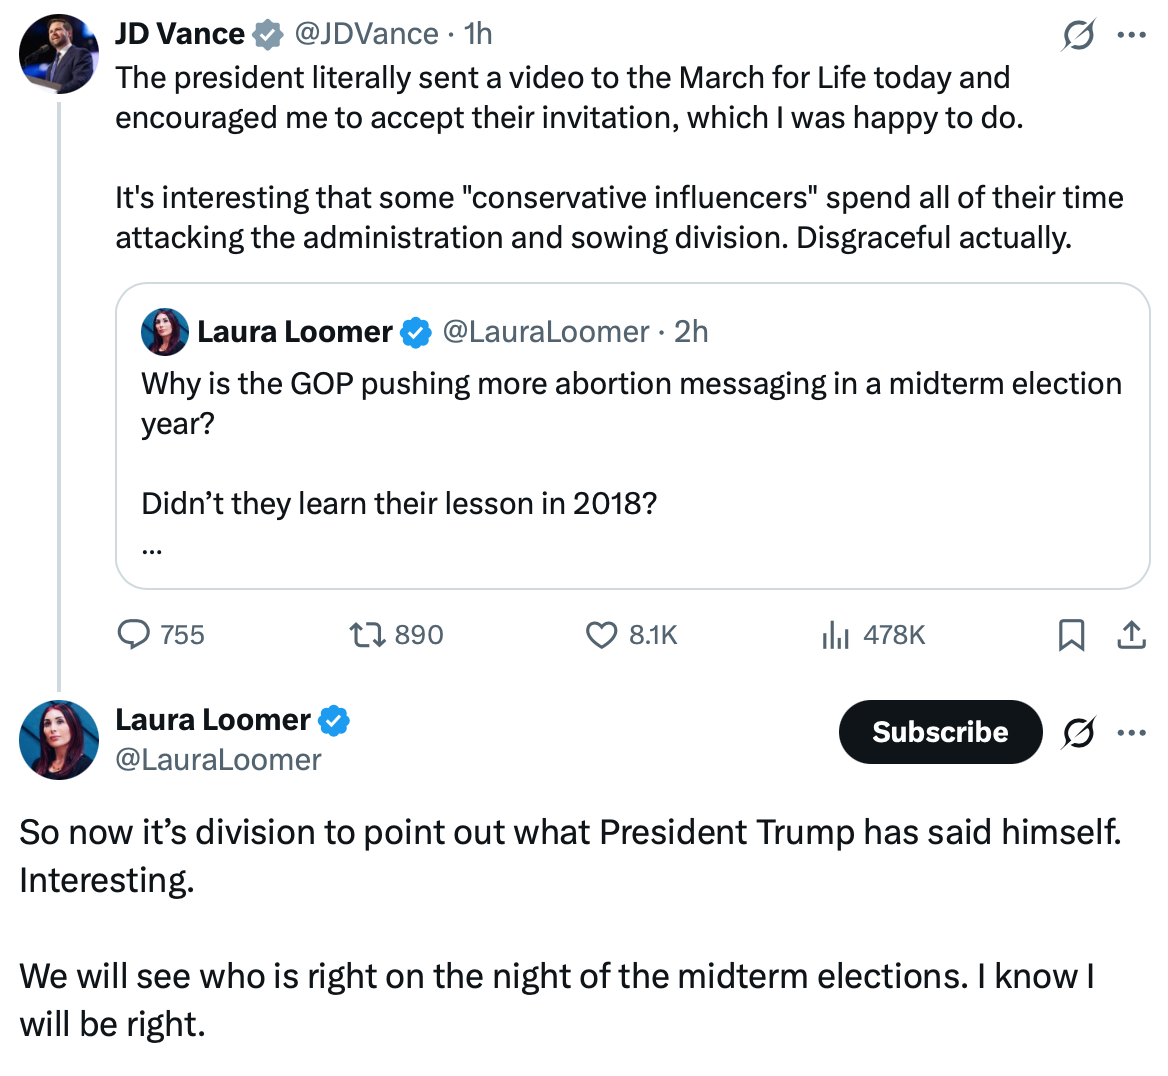Click Grok icon beside the Subscribe button

click(x=1078, y=733)
